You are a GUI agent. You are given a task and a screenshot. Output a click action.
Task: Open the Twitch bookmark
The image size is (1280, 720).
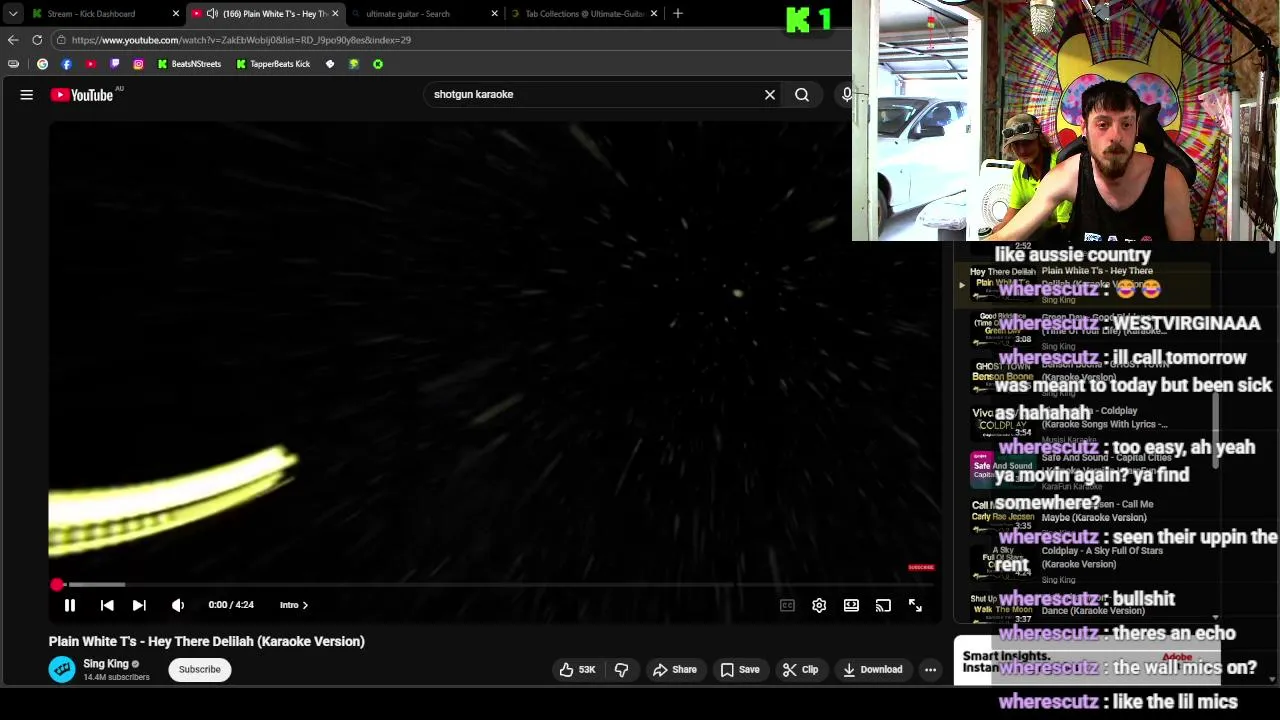114,64
